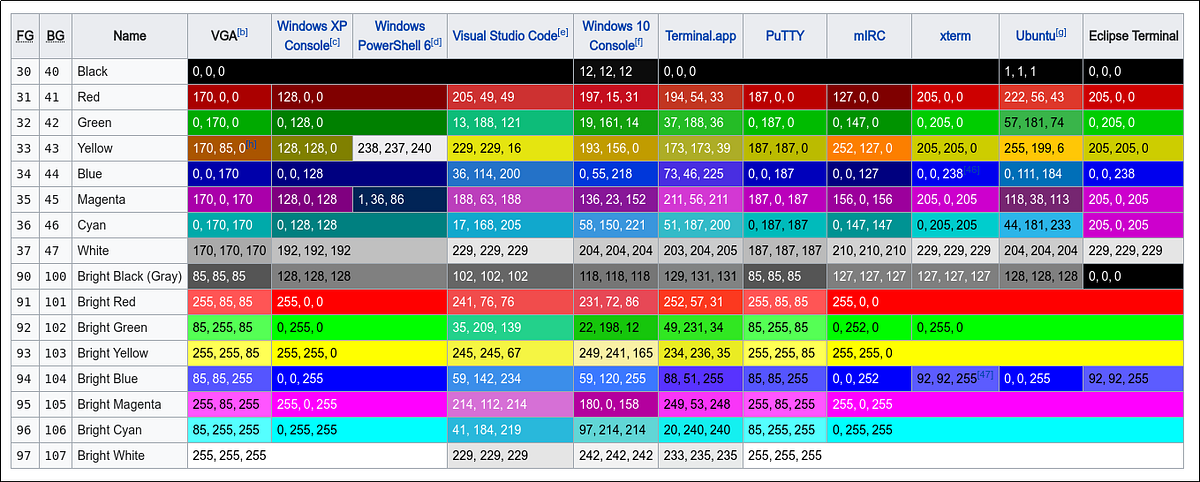Viewport: 1200px width, 482px height.
Task: Click BG code 107 in Bright White row
Action: [x=56, y=455]
